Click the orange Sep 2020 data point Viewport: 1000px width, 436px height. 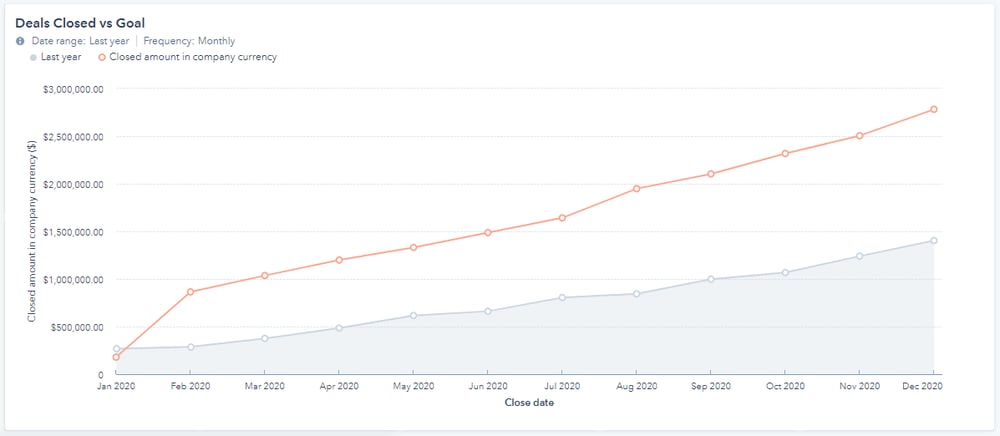[x=710, y=174]
